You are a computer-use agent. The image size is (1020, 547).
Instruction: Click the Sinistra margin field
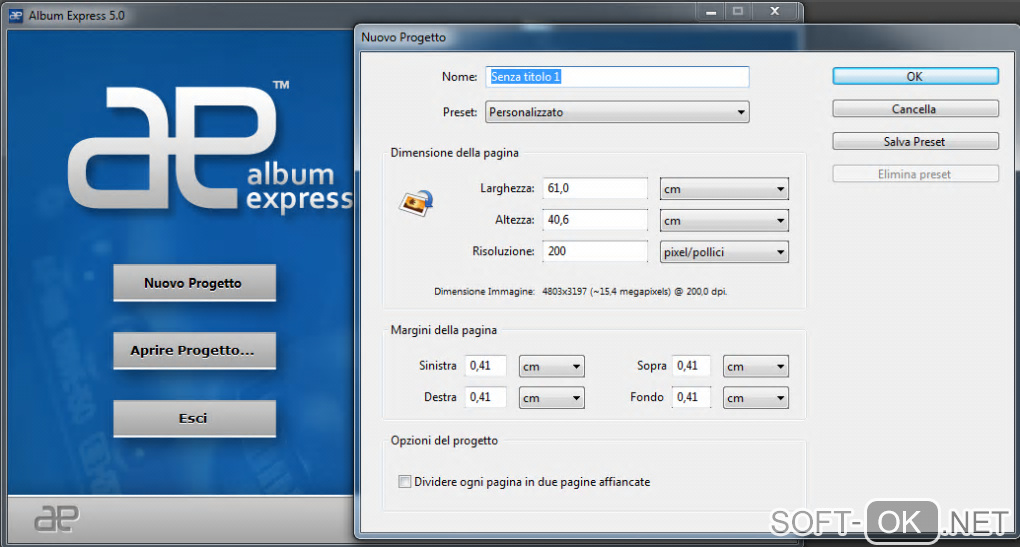tap(485, 366)
